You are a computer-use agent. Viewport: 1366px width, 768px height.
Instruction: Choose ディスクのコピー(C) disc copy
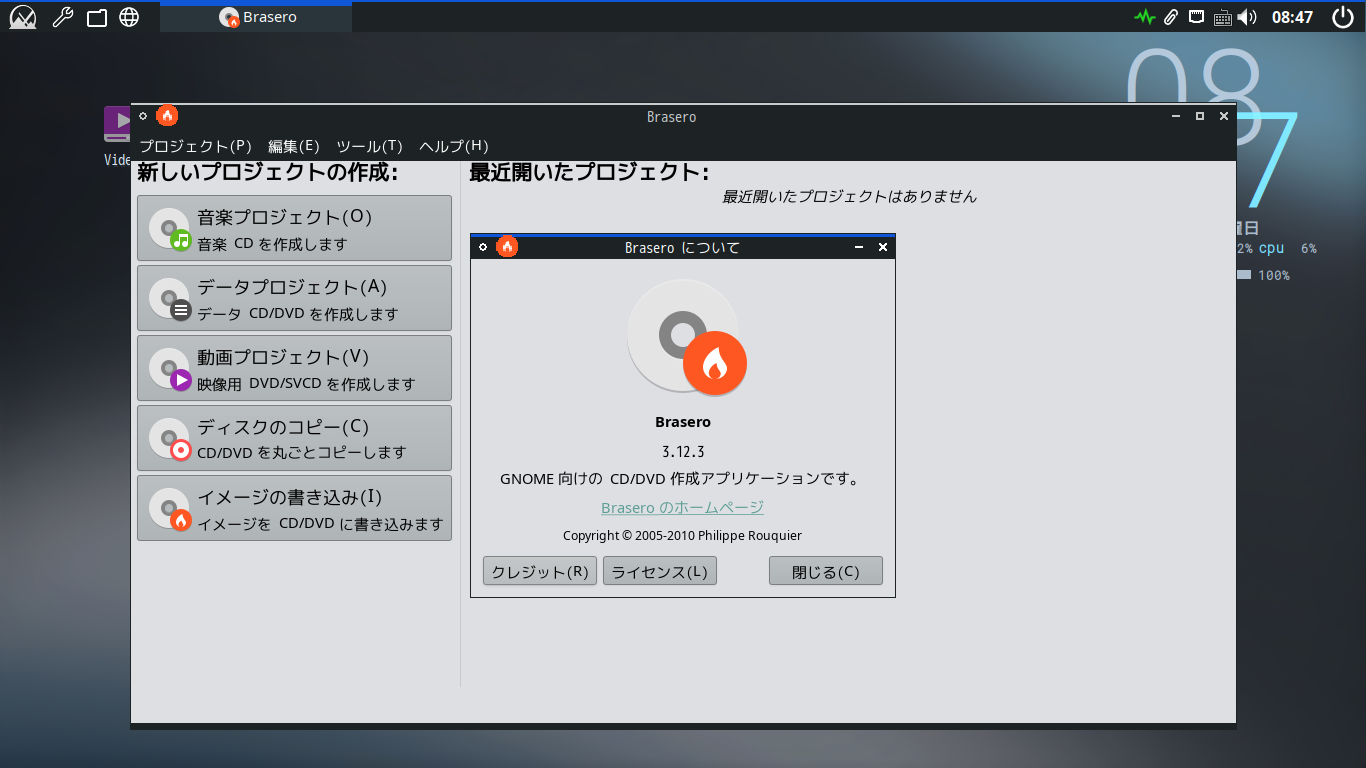(x=294, y=438)
